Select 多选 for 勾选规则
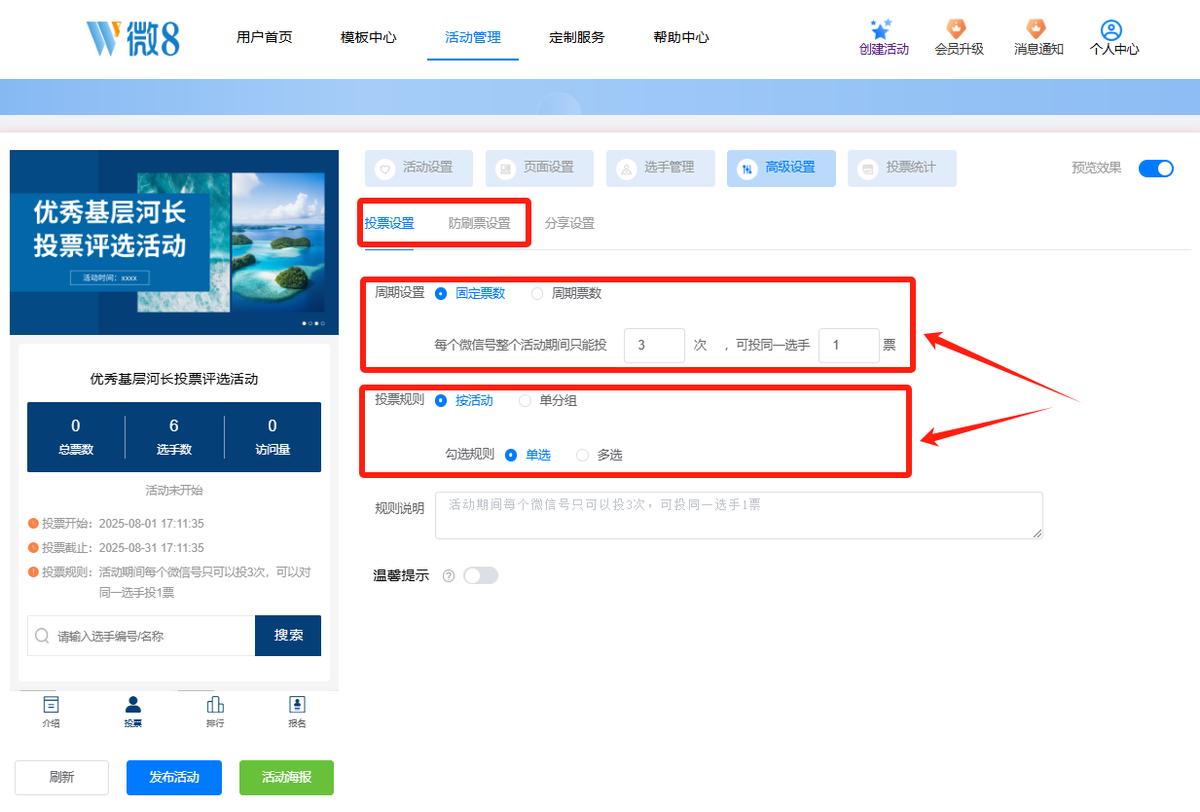 click(x=583, y=454)
